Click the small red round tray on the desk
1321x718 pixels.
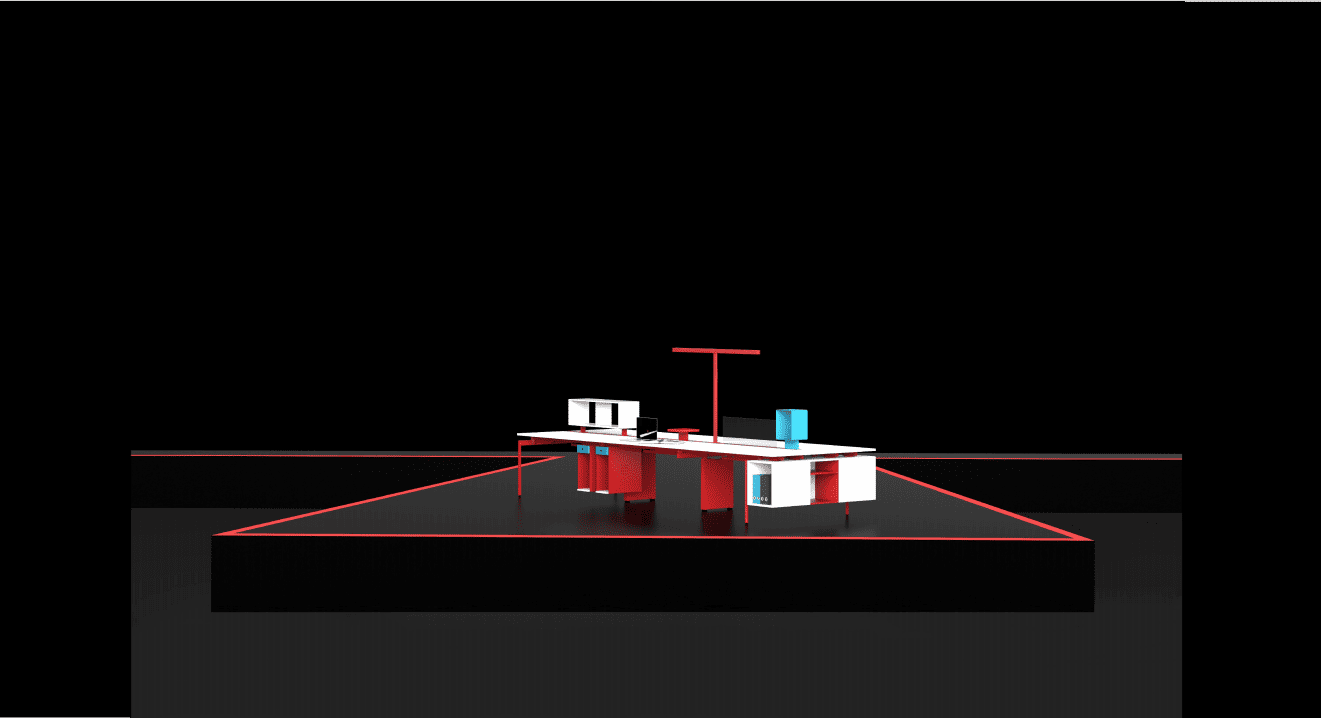tap(684, 430)
